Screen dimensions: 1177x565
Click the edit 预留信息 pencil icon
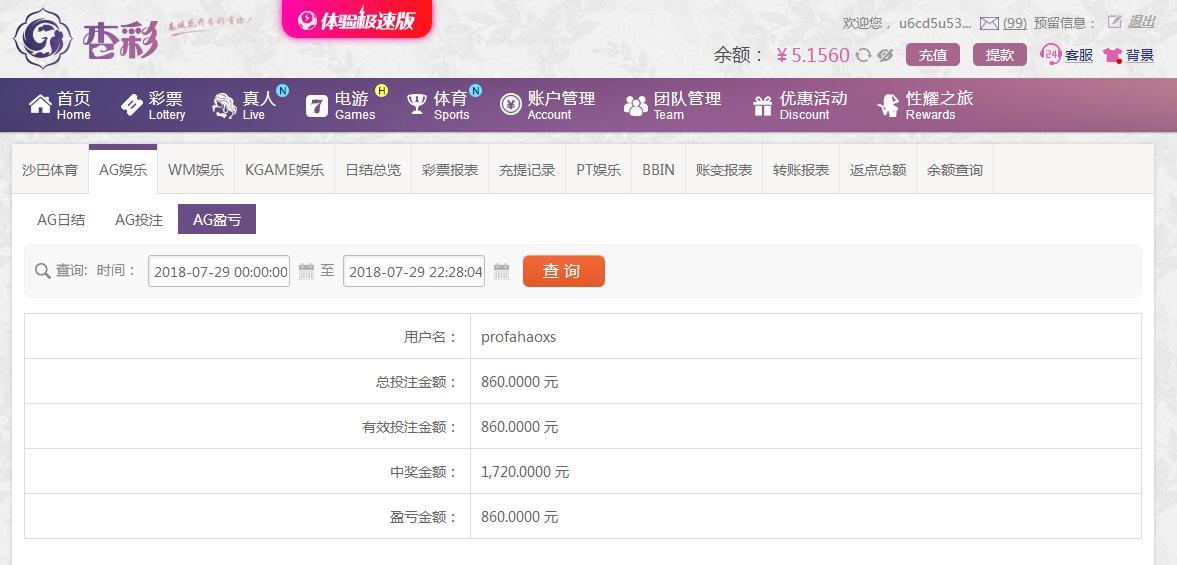(1115, 22)
